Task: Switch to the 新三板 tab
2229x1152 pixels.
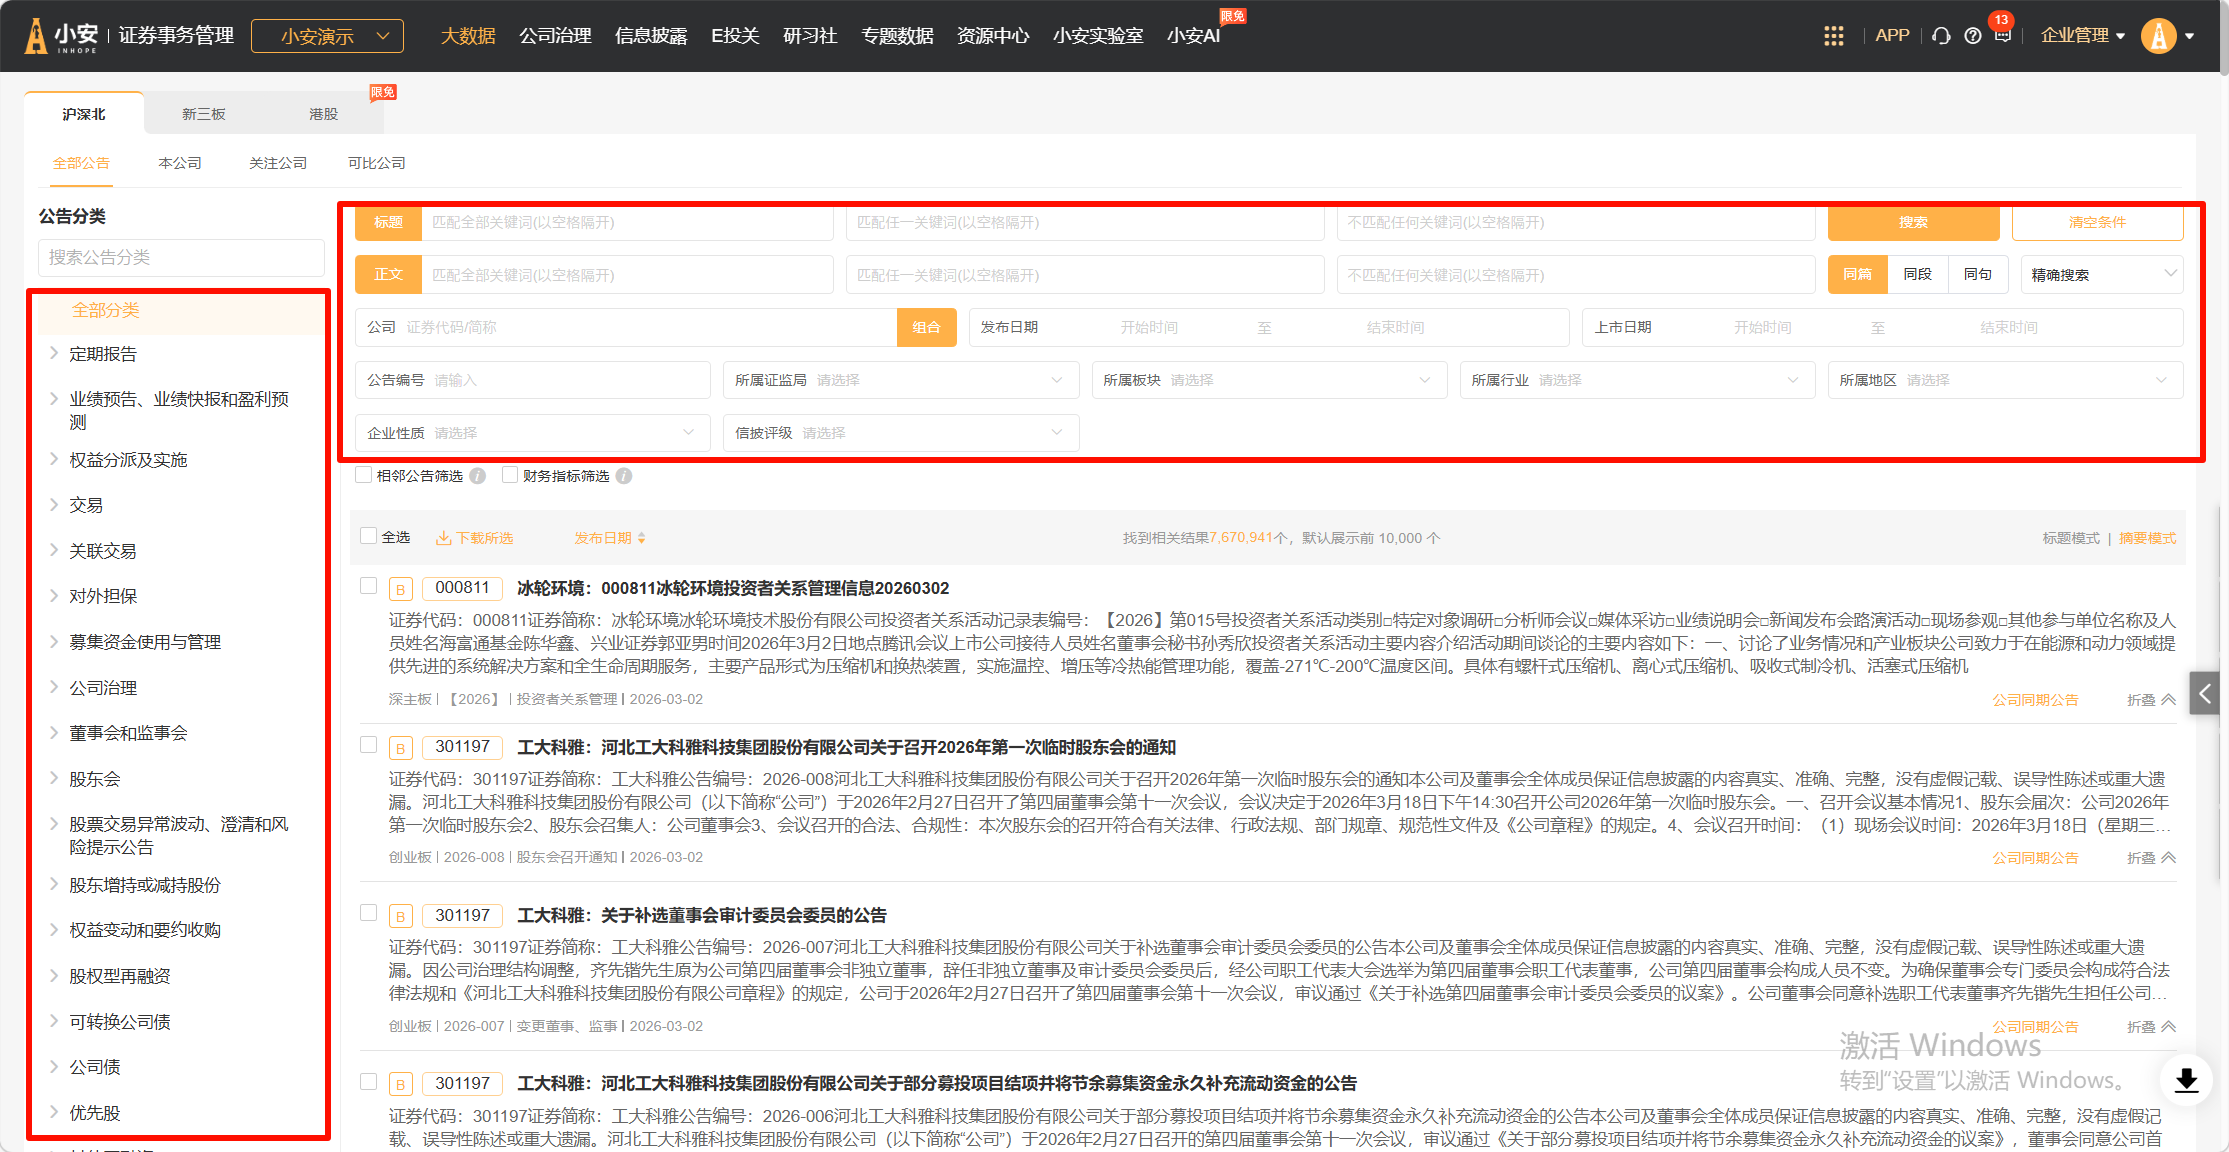Action: 203,114
